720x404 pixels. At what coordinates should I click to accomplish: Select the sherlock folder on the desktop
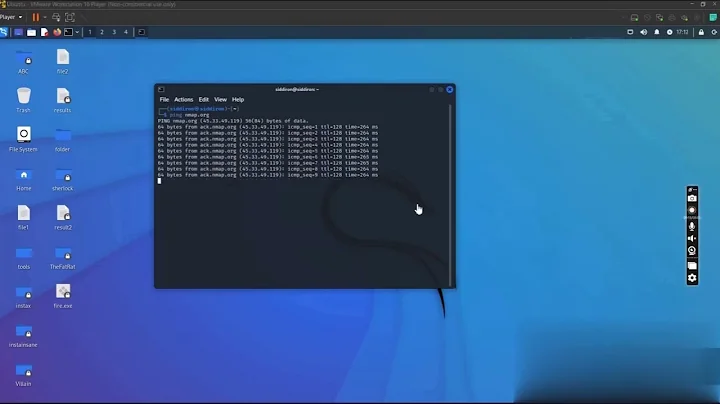coord(62,179)
